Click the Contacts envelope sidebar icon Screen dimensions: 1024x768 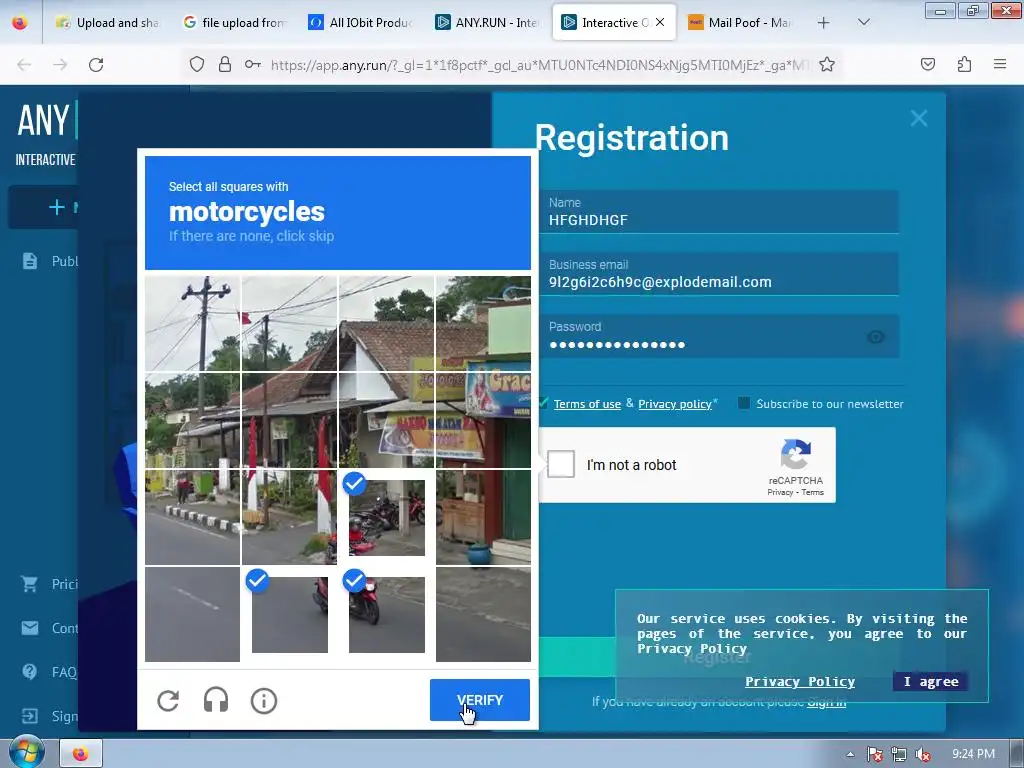30,628
